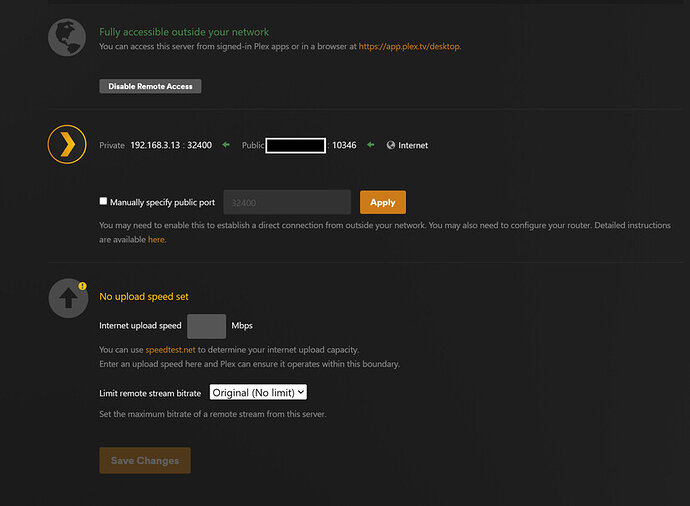This screenshot has width=690, height=506.
Task: Click the private IP 192.168.3.13 text
Action: [x=155, y=145]
